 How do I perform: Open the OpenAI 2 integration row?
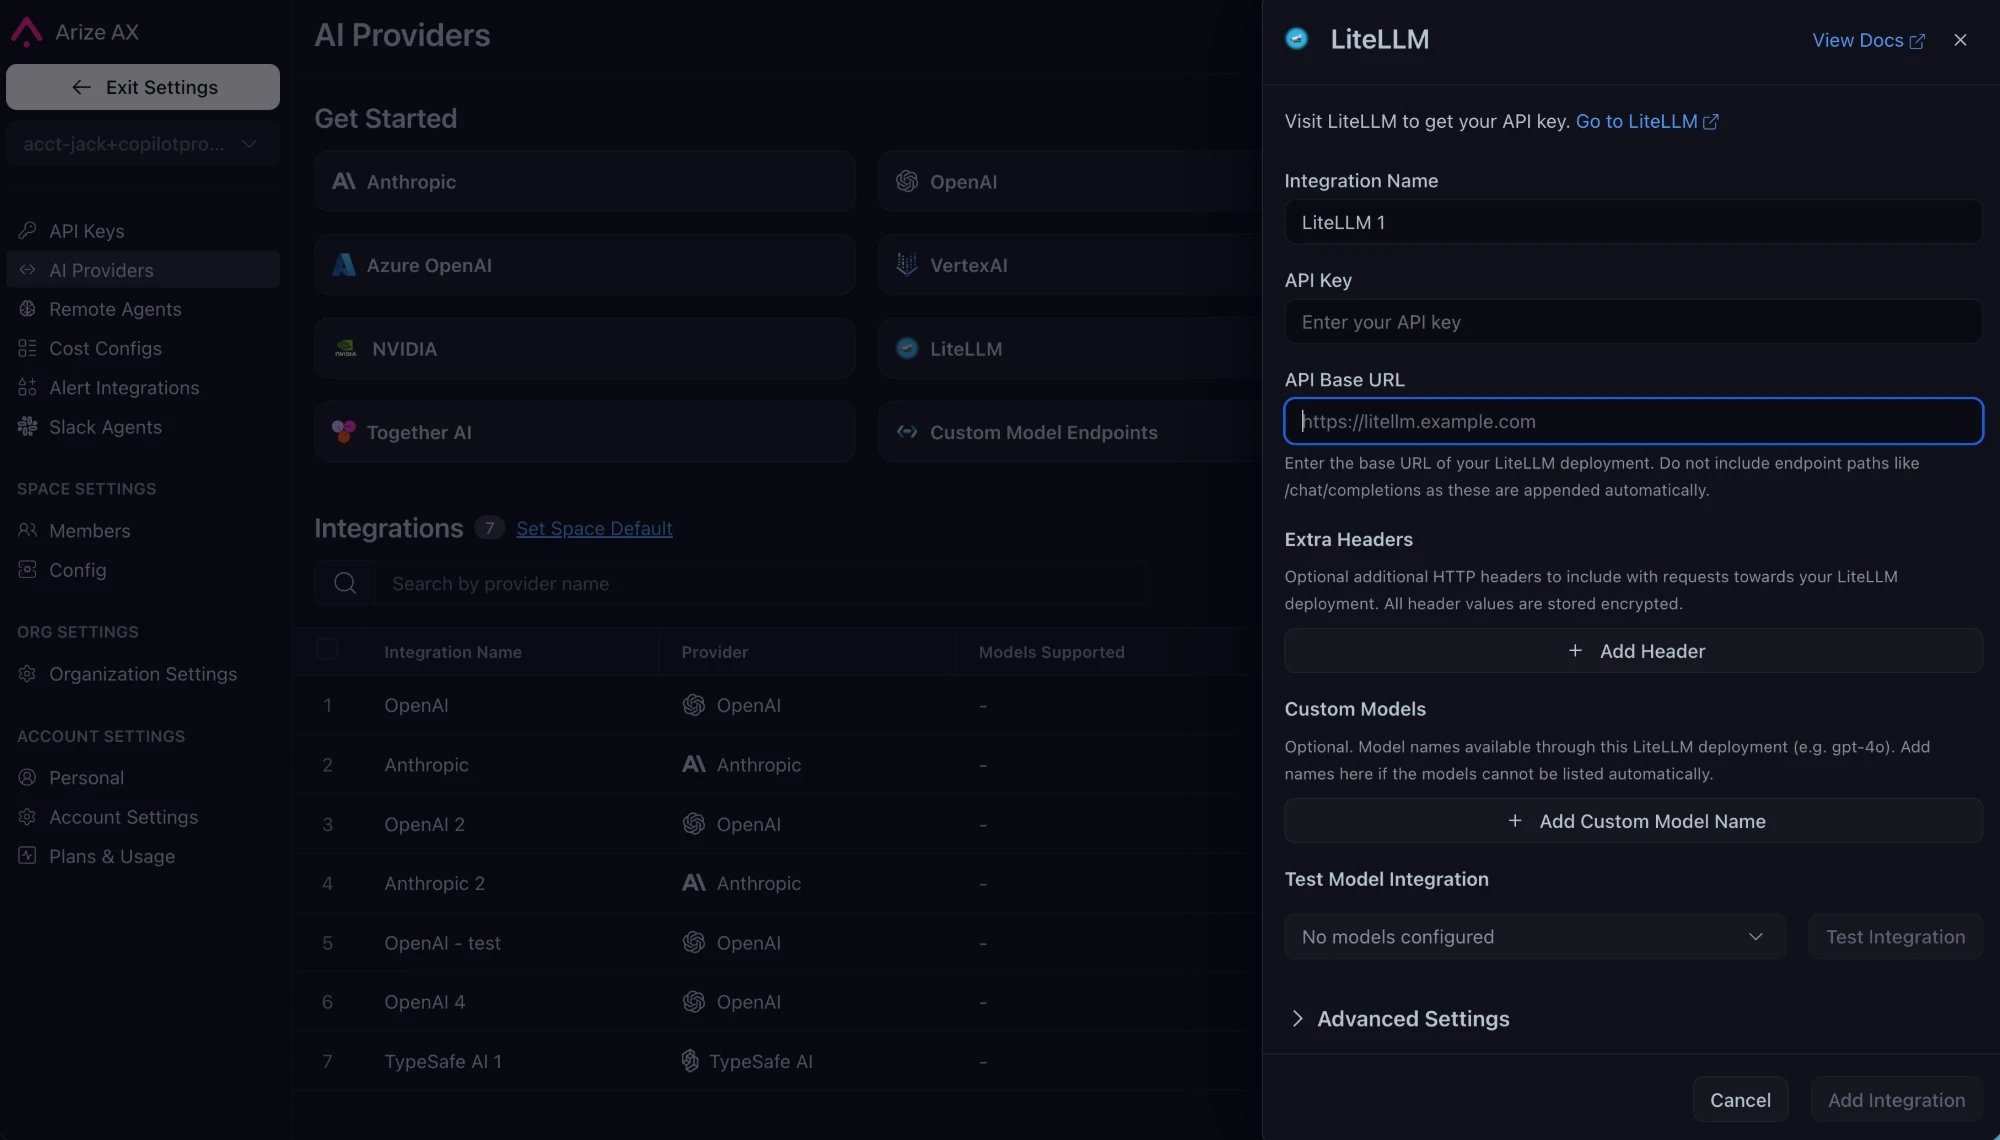click(777, 824)
